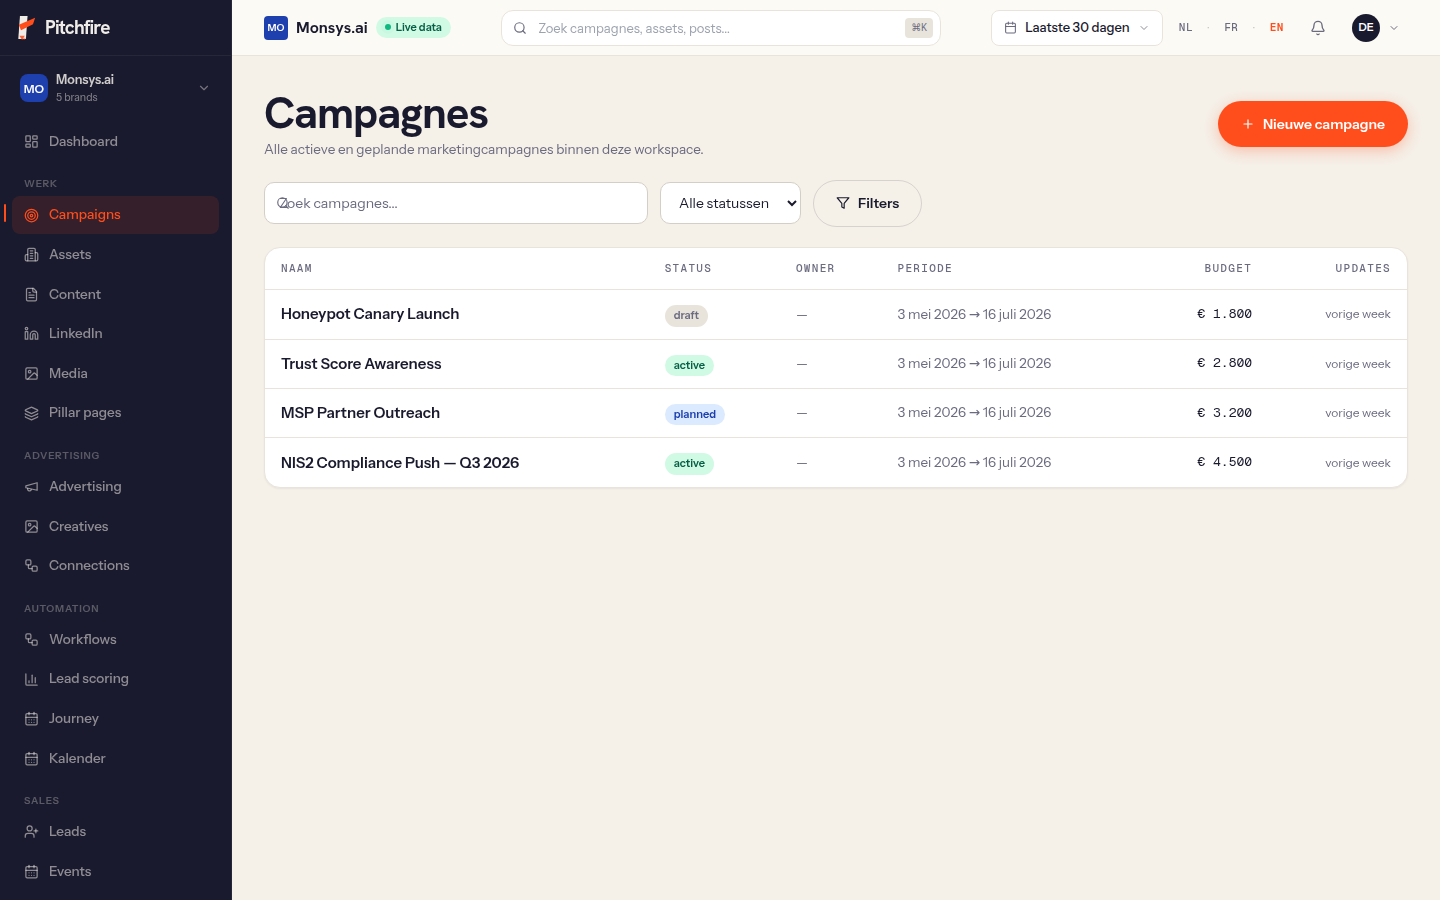Click the Workflows icon in sidebar
Viewport: 1440px width, 900px height.
[31, 640]
